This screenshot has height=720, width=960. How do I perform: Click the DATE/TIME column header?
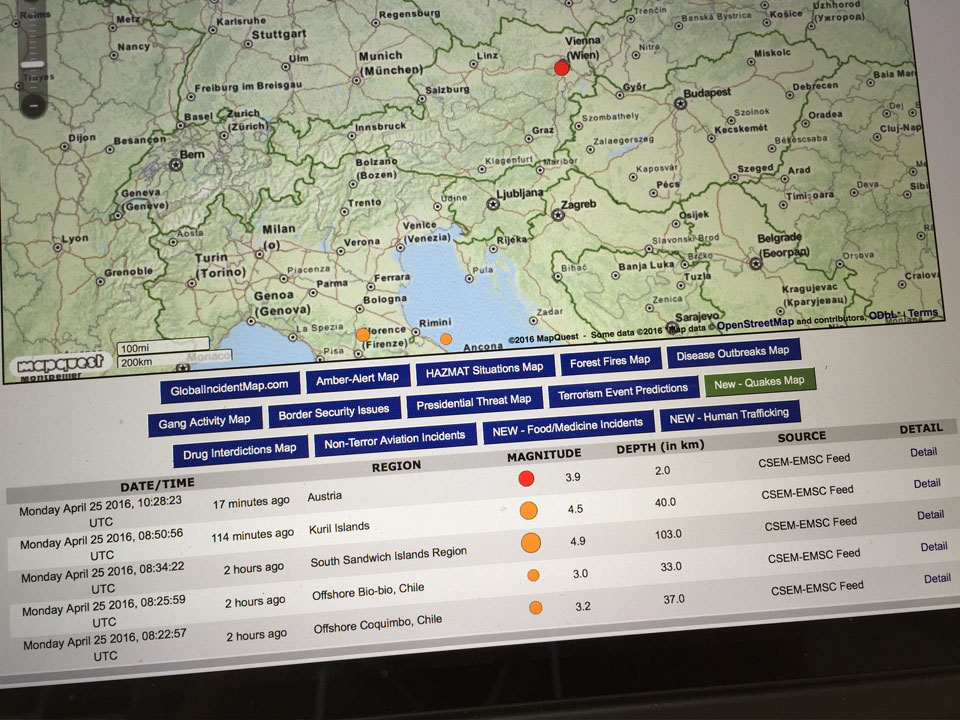pyautogui.click(x=157, y=485)
